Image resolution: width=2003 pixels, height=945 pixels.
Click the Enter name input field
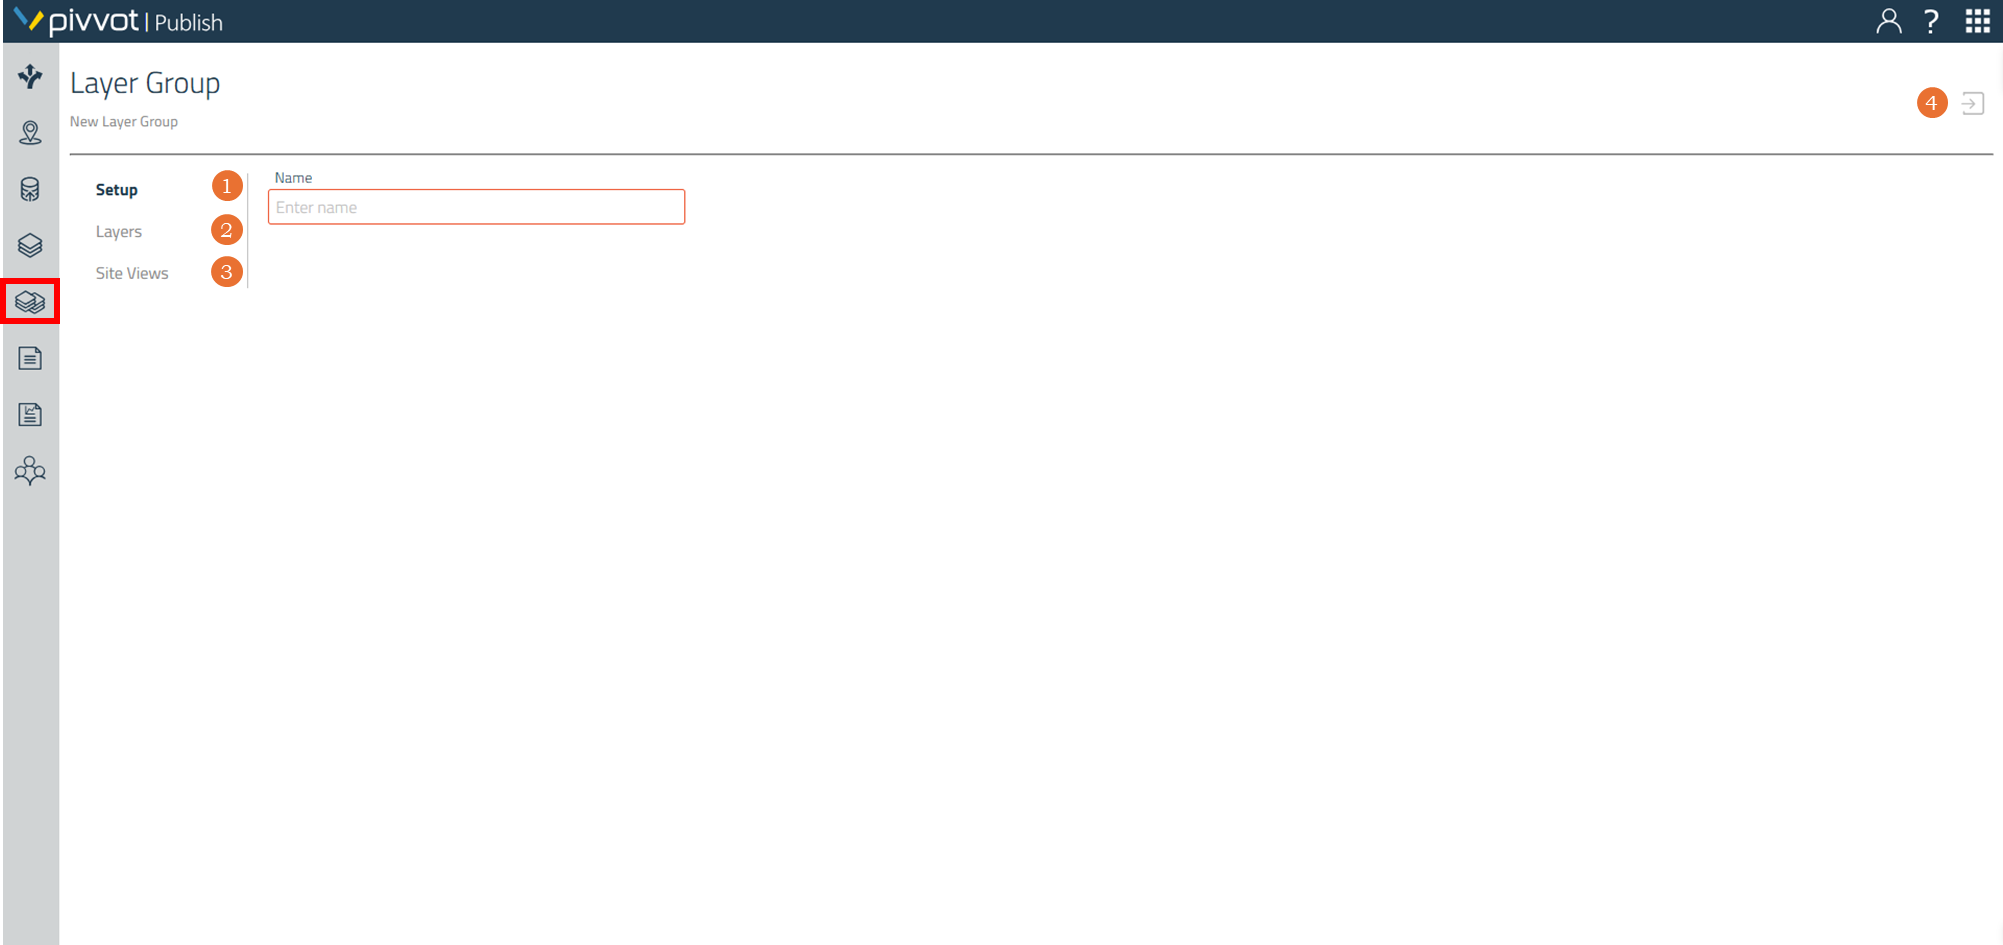pos(476,207)
